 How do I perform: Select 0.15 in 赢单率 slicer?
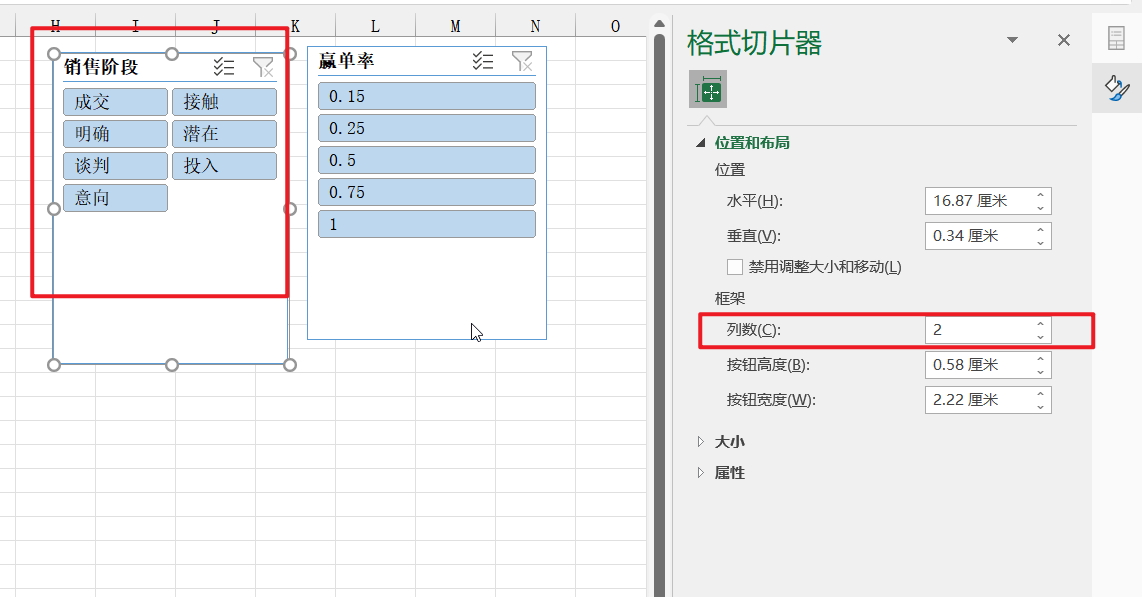(427, 96)
